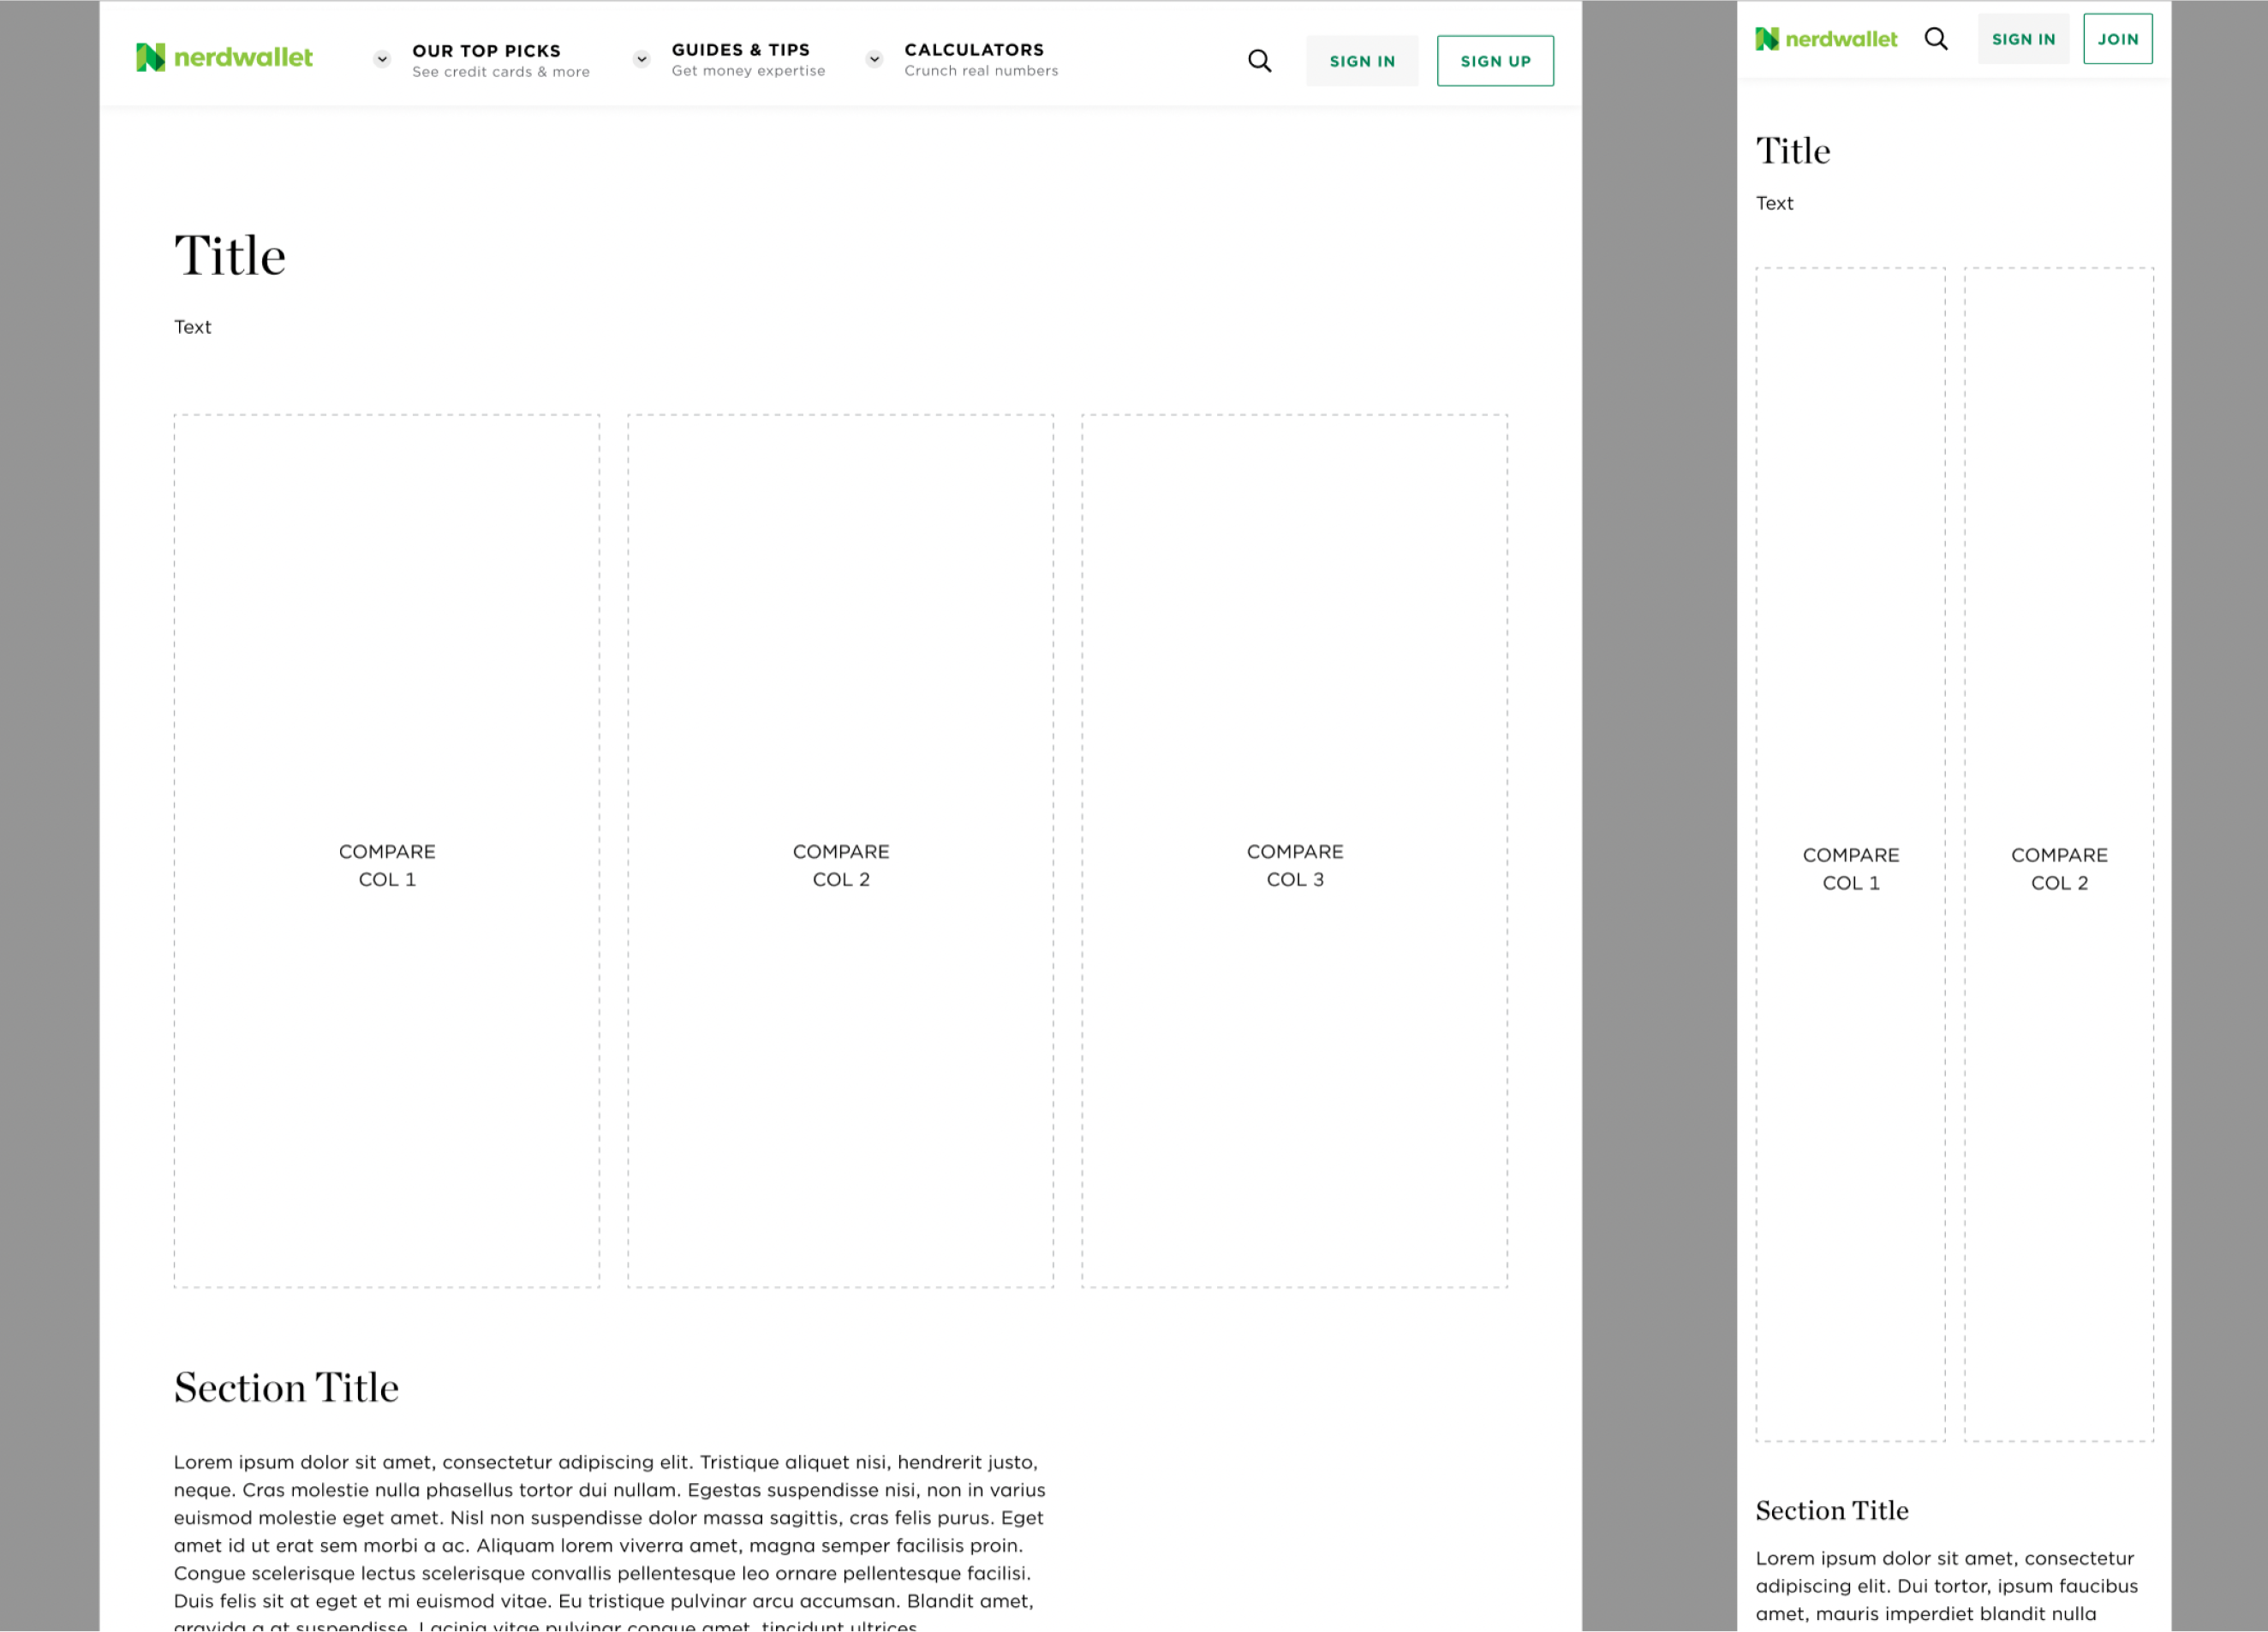The image size is (2268, 1632).
Task: Open the Our Top Picks menu
Action: click(x=486, y=51)
